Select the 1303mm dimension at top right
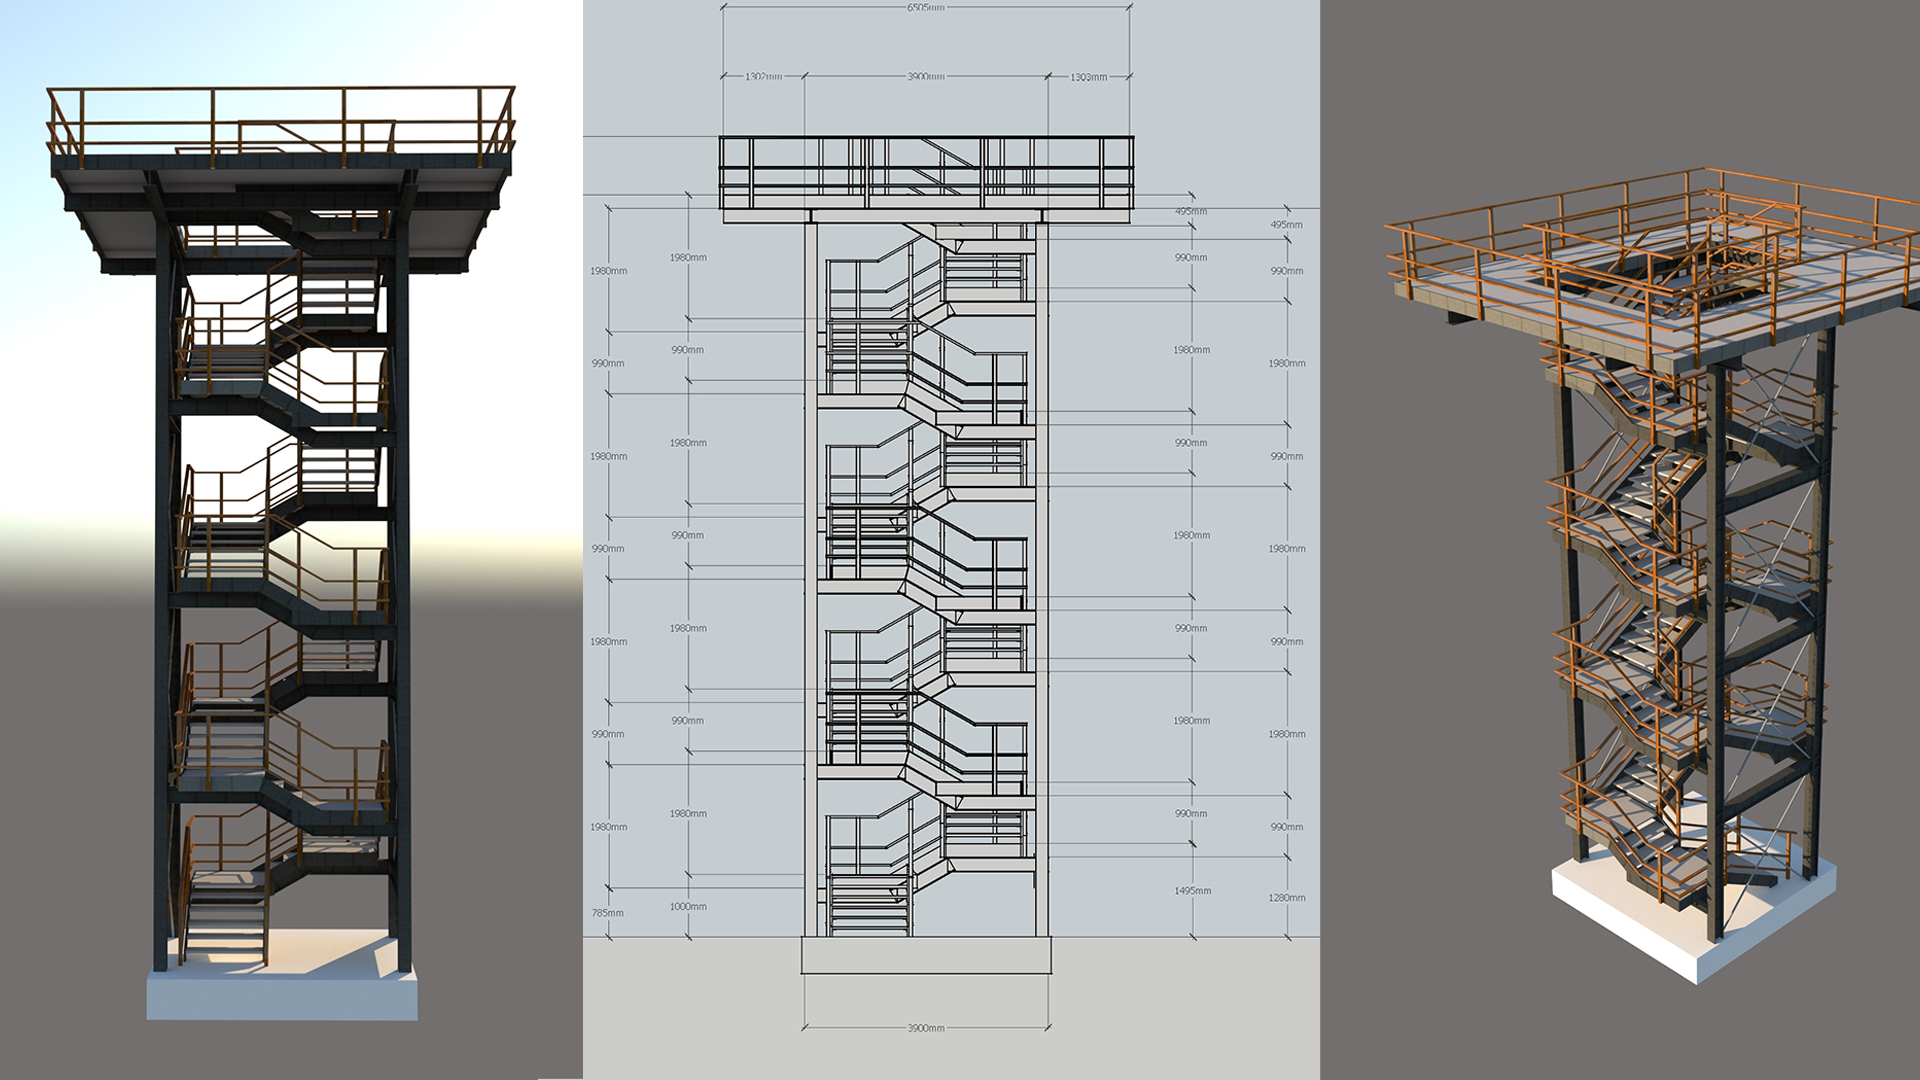This screenshot has height=1080, width=1920. pyautogui.click(x=1088, y=77)
